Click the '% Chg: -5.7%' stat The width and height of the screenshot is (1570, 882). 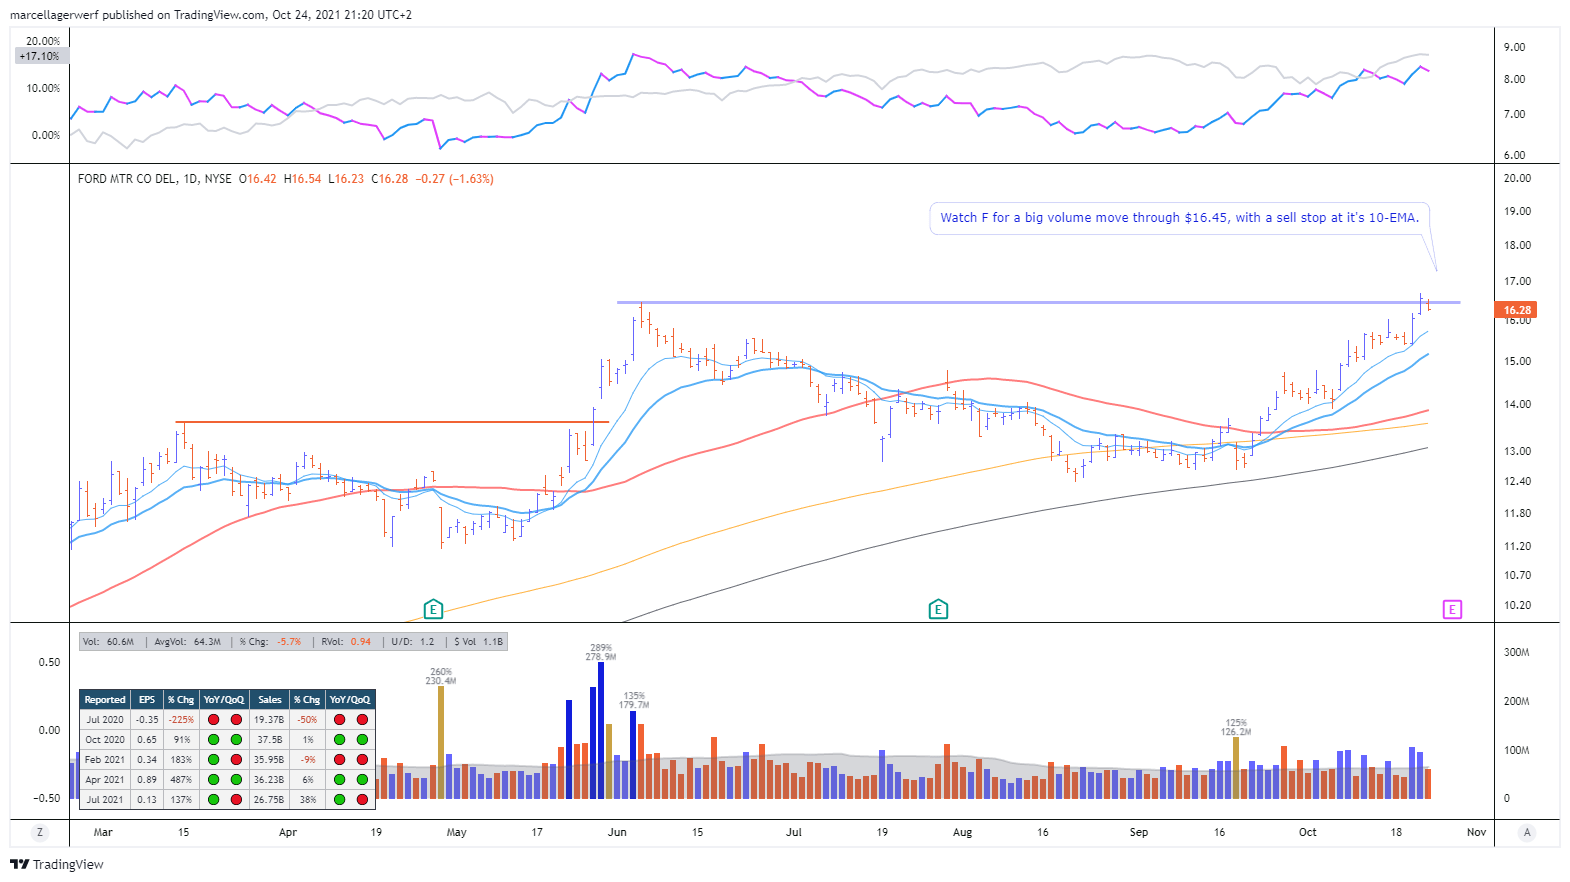pos(270,642)
